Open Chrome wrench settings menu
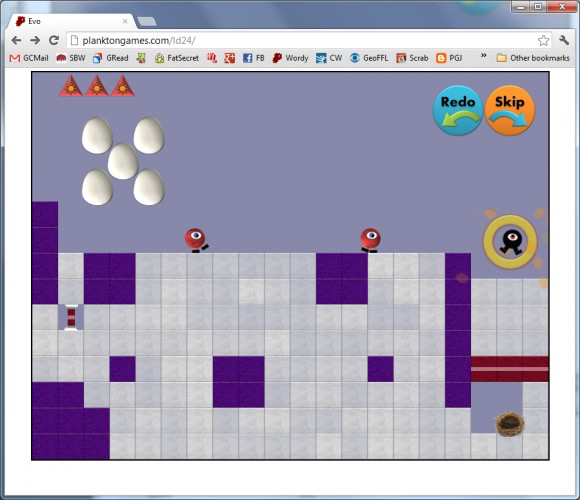580x500 pixels. click(564, 40)
